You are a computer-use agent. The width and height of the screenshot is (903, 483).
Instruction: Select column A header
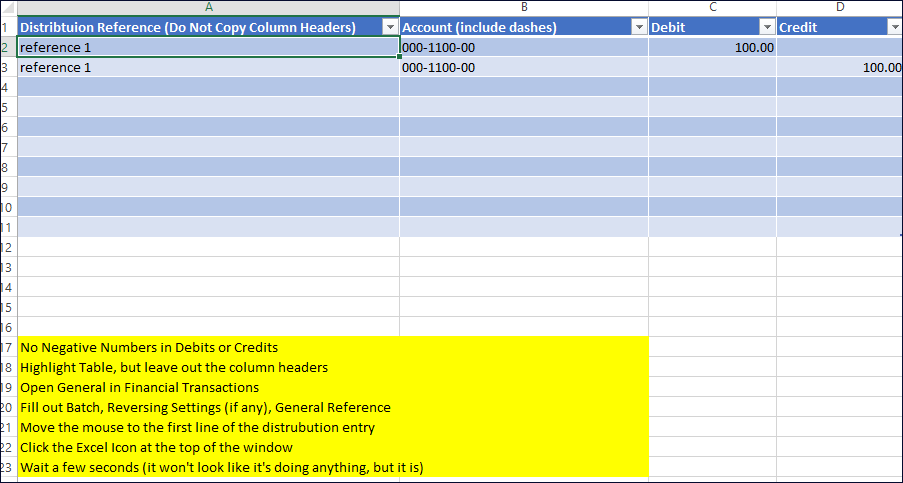coord(208,7)
